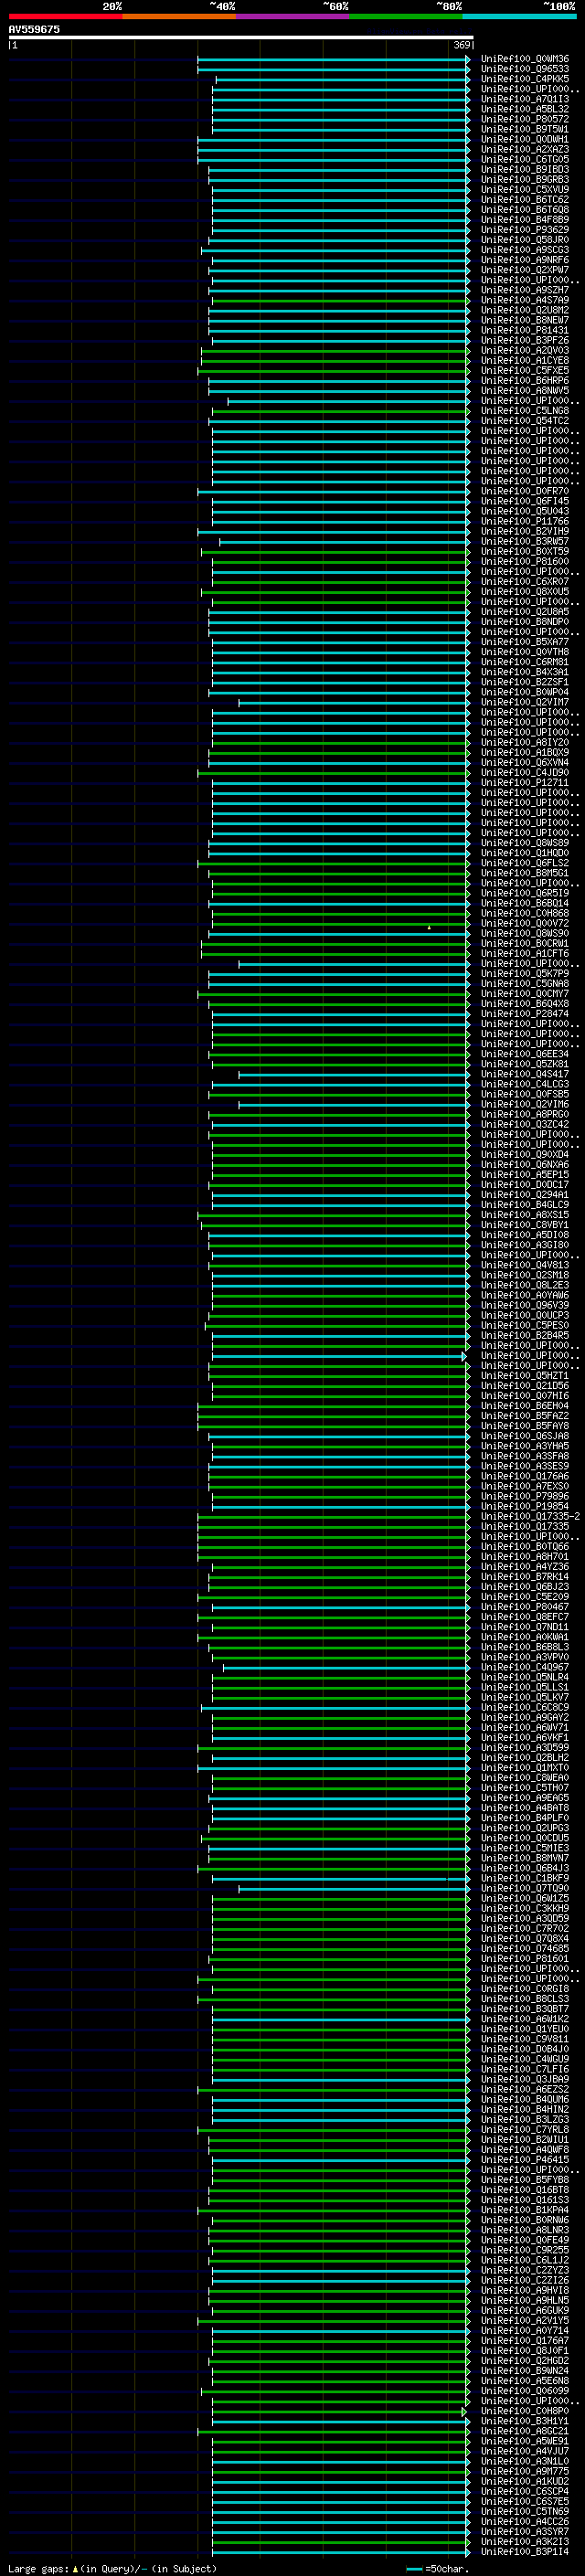
Task: Click the UniRef100_C6TG05 label
Action: click(x=525, y=159)
